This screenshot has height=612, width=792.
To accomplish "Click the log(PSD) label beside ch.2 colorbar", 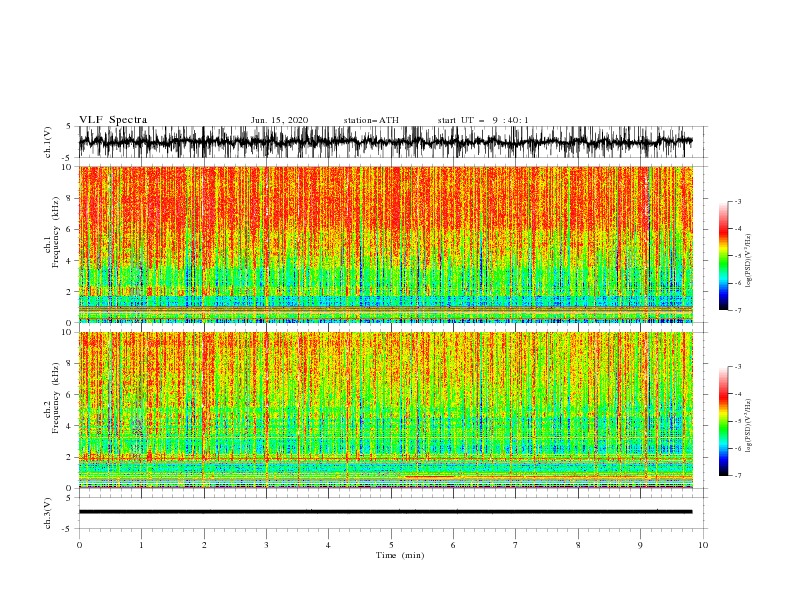I will point(749,426).
